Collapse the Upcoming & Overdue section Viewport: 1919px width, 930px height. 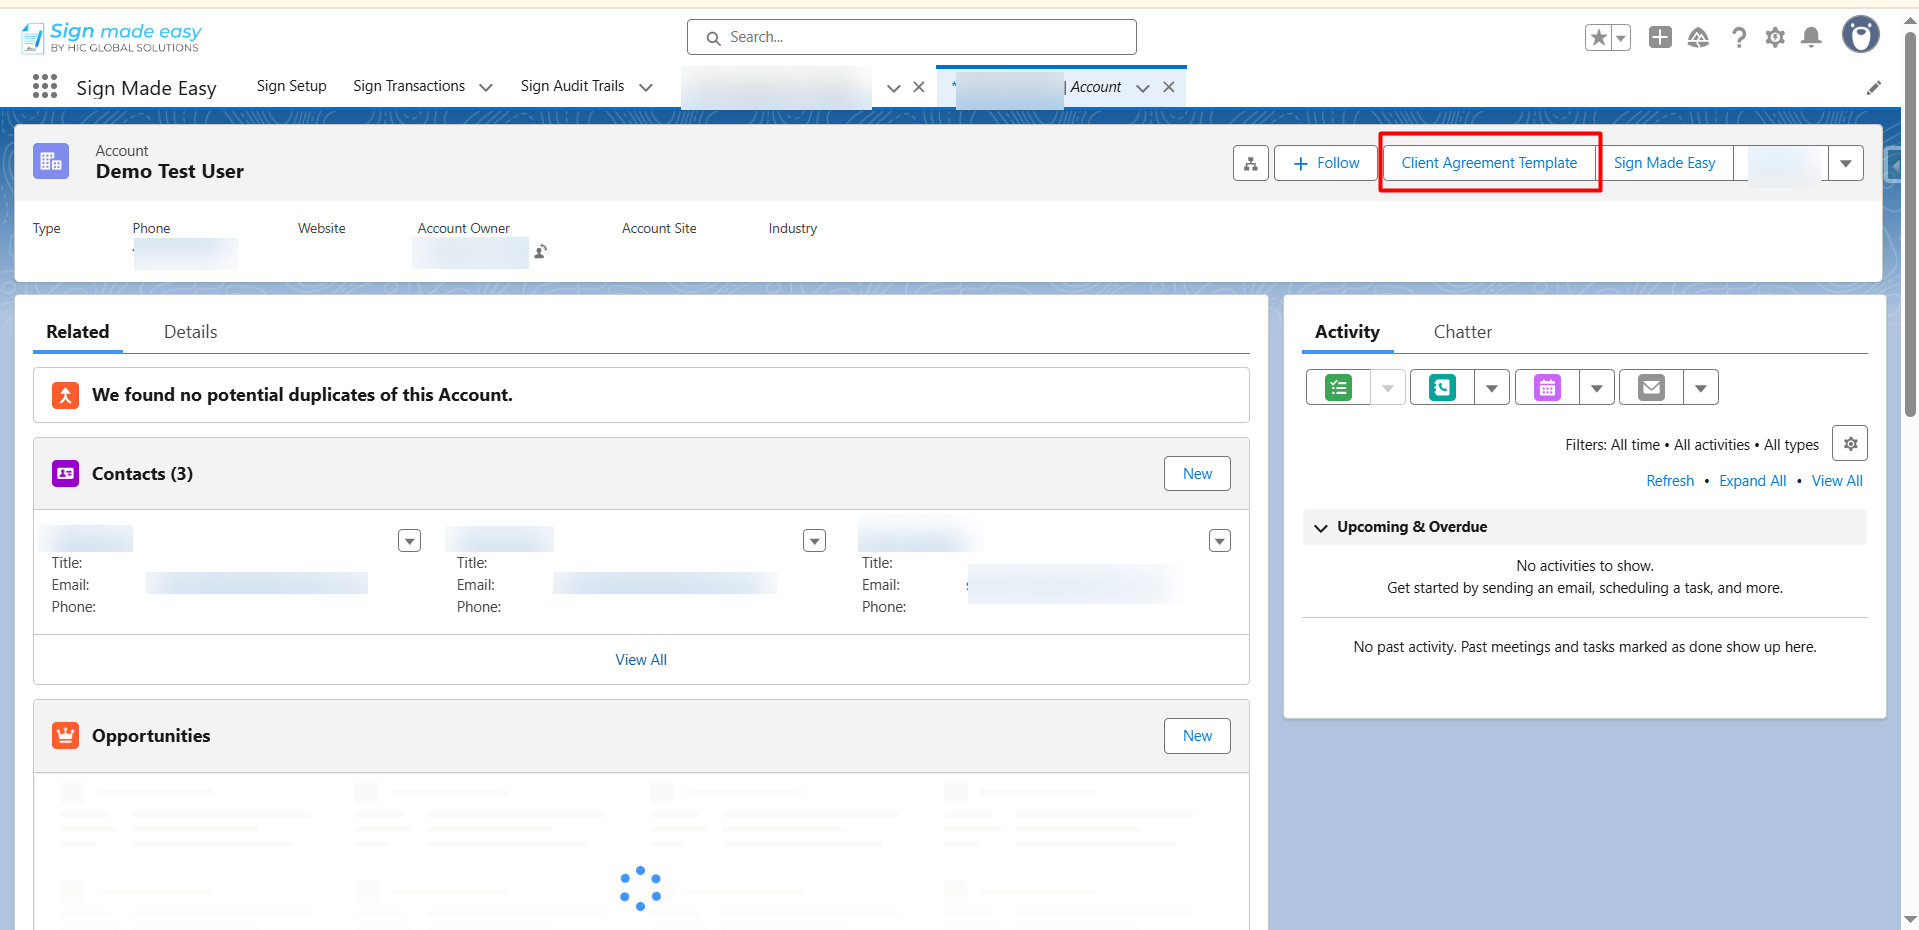(x=1321, y=527)
